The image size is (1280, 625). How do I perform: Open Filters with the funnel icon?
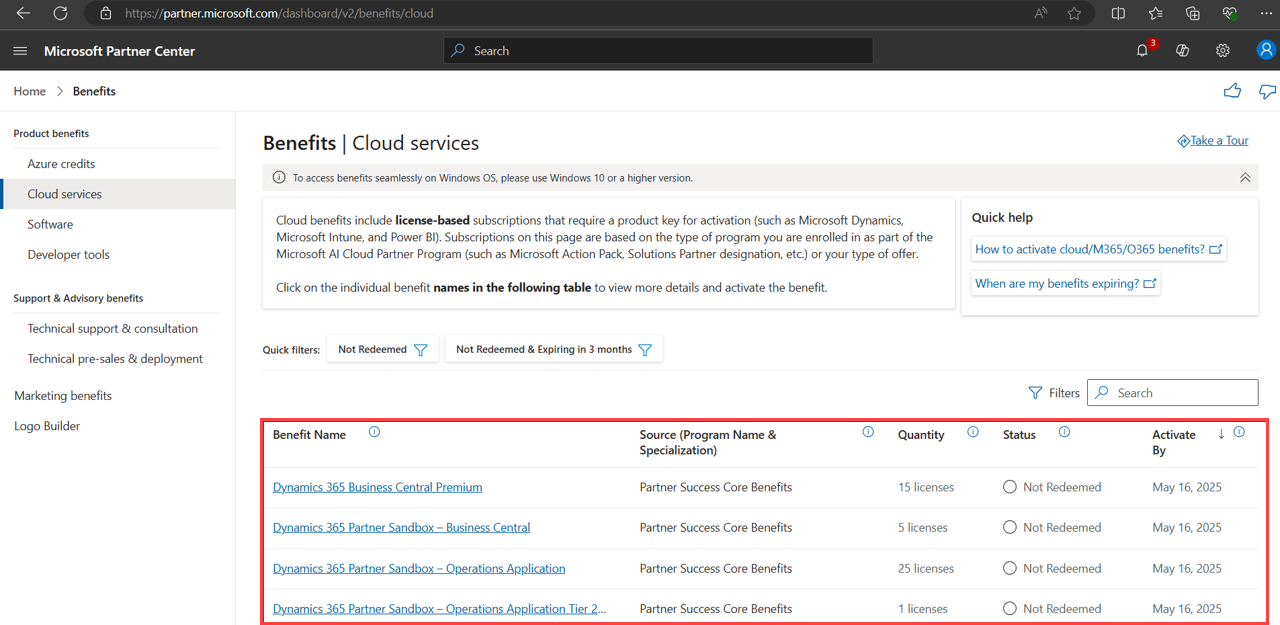pos(1054,393)
